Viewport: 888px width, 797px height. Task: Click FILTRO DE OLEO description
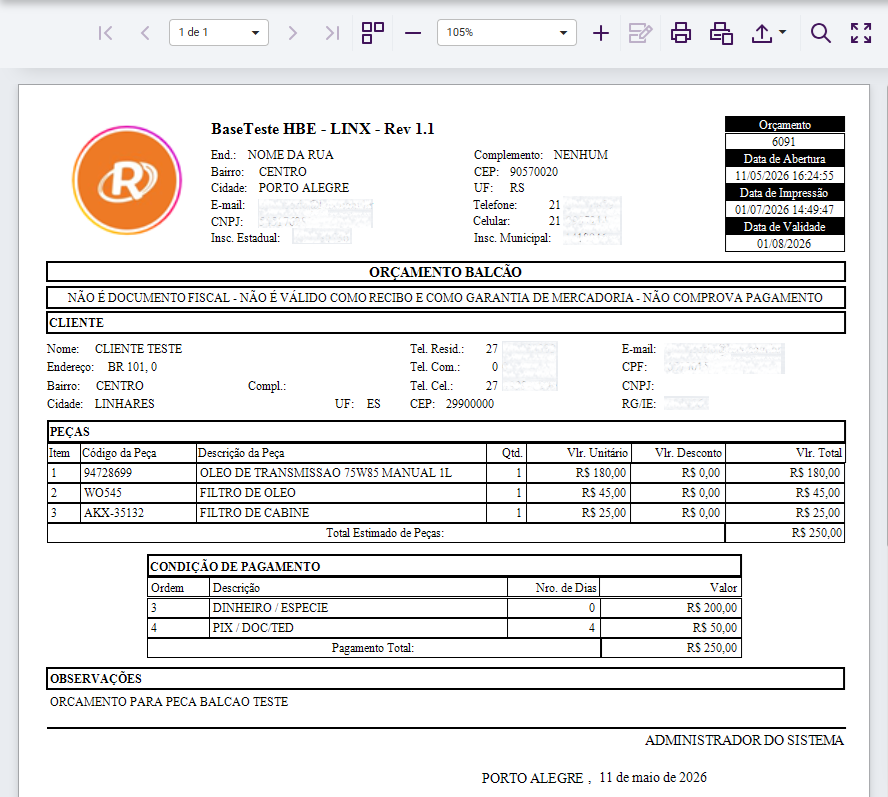pos(247,493)
